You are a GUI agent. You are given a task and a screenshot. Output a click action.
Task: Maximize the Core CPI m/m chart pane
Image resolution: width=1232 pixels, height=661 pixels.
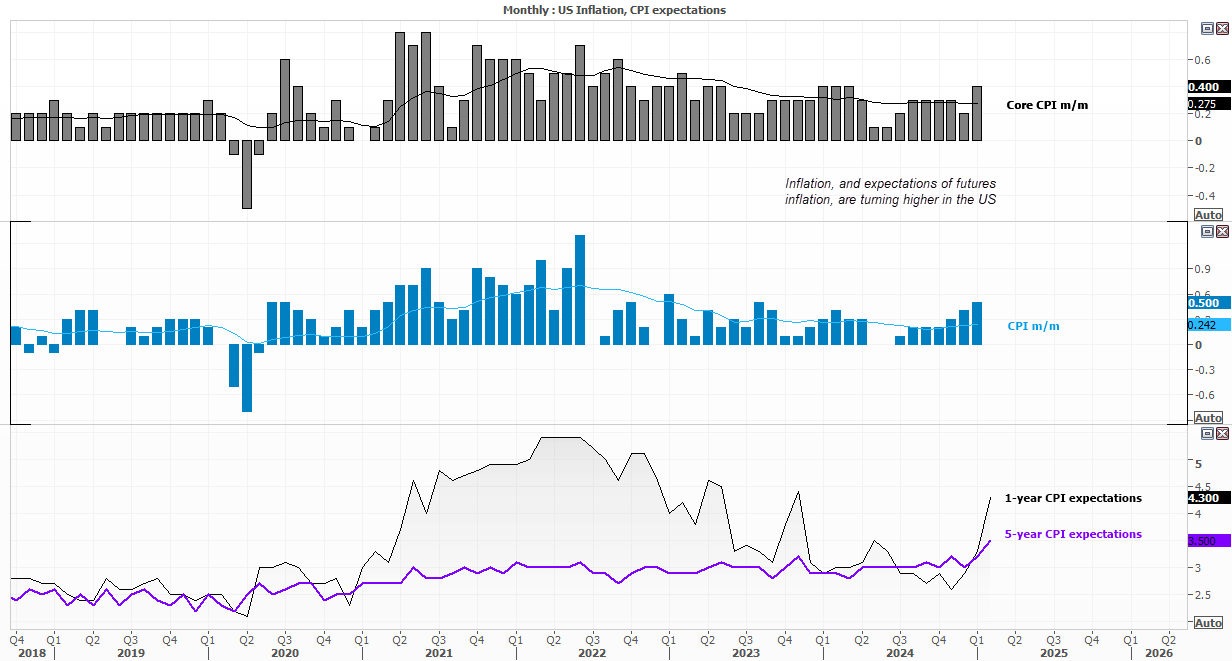pyautogui.click(x=1207, y=29)
